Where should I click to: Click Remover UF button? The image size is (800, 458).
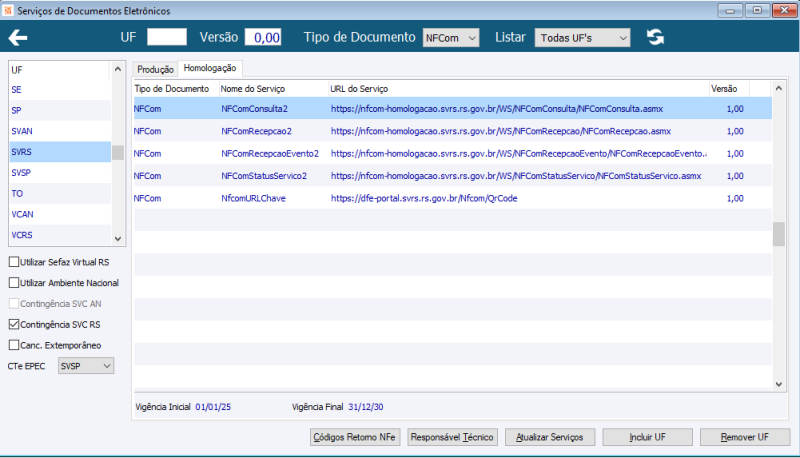pyautogui.click(x=744, y=437)
